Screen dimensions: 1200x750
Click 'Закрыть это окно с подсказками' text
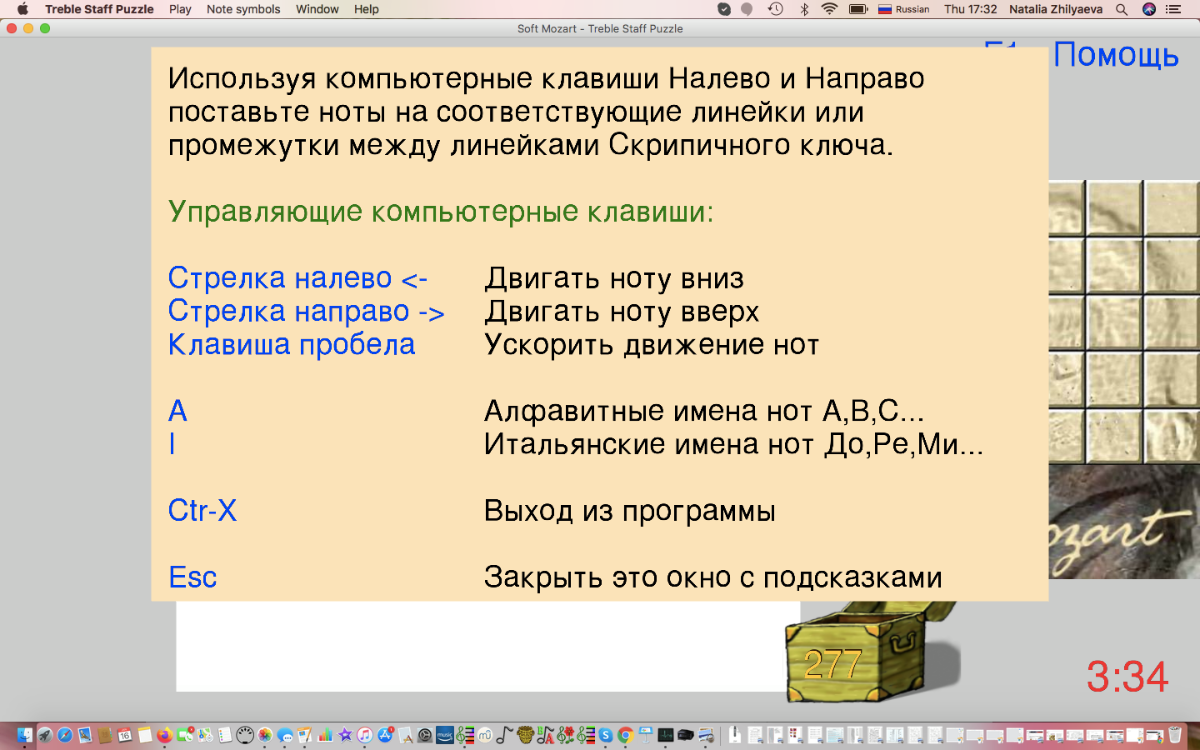tap(713, 577)
